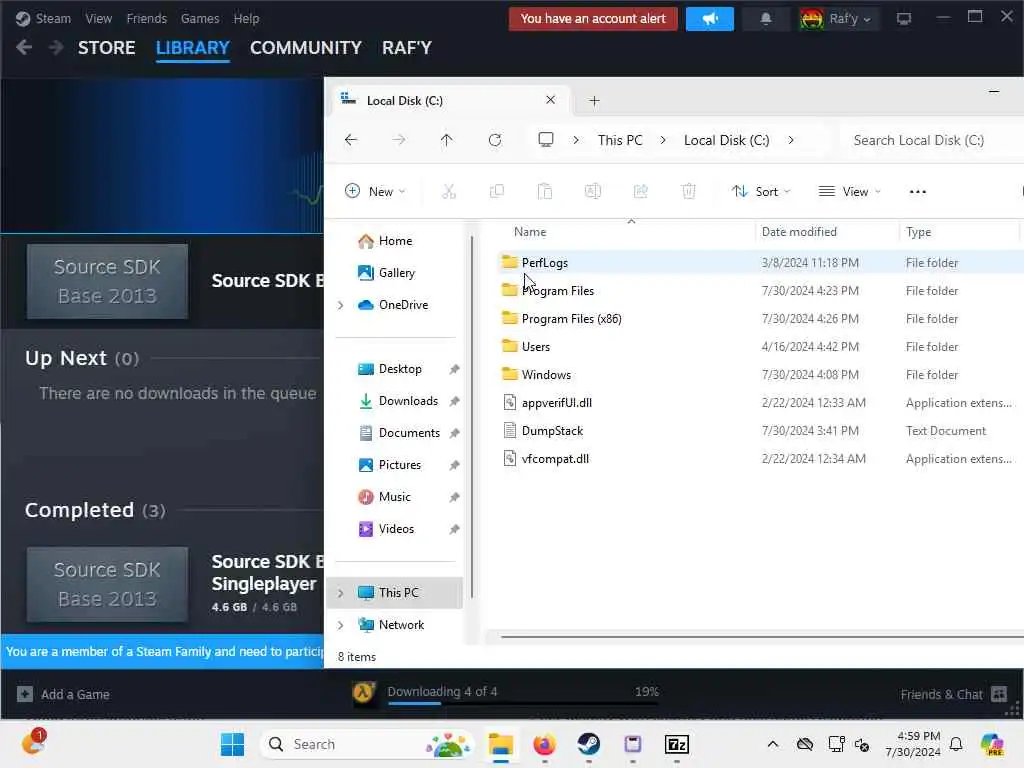The width and height of the screenshot is (1024, 768).
Task: Go back in File Explorer
Action: tap(351, 140)
